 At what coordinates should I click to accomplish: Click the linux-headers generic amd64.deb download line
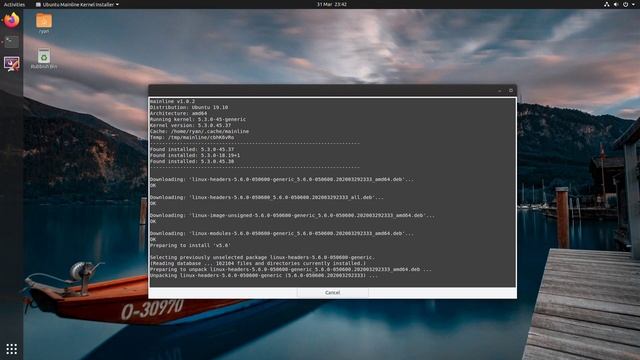click(x=282, y=180)
